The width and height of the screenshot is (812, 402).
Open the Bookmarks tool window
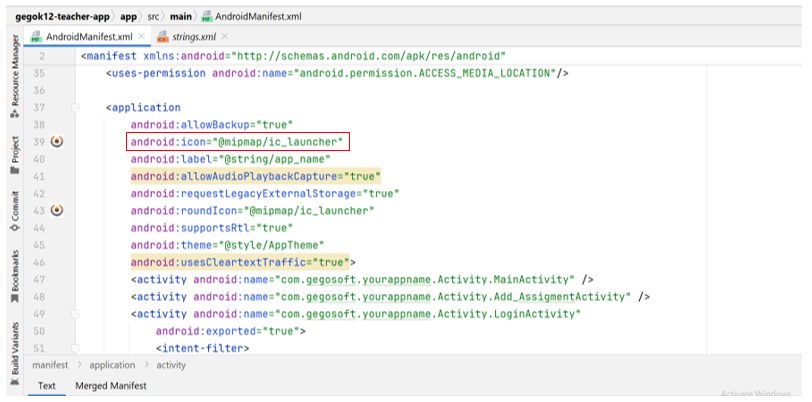pyautogui.click(x=14, y=271)
